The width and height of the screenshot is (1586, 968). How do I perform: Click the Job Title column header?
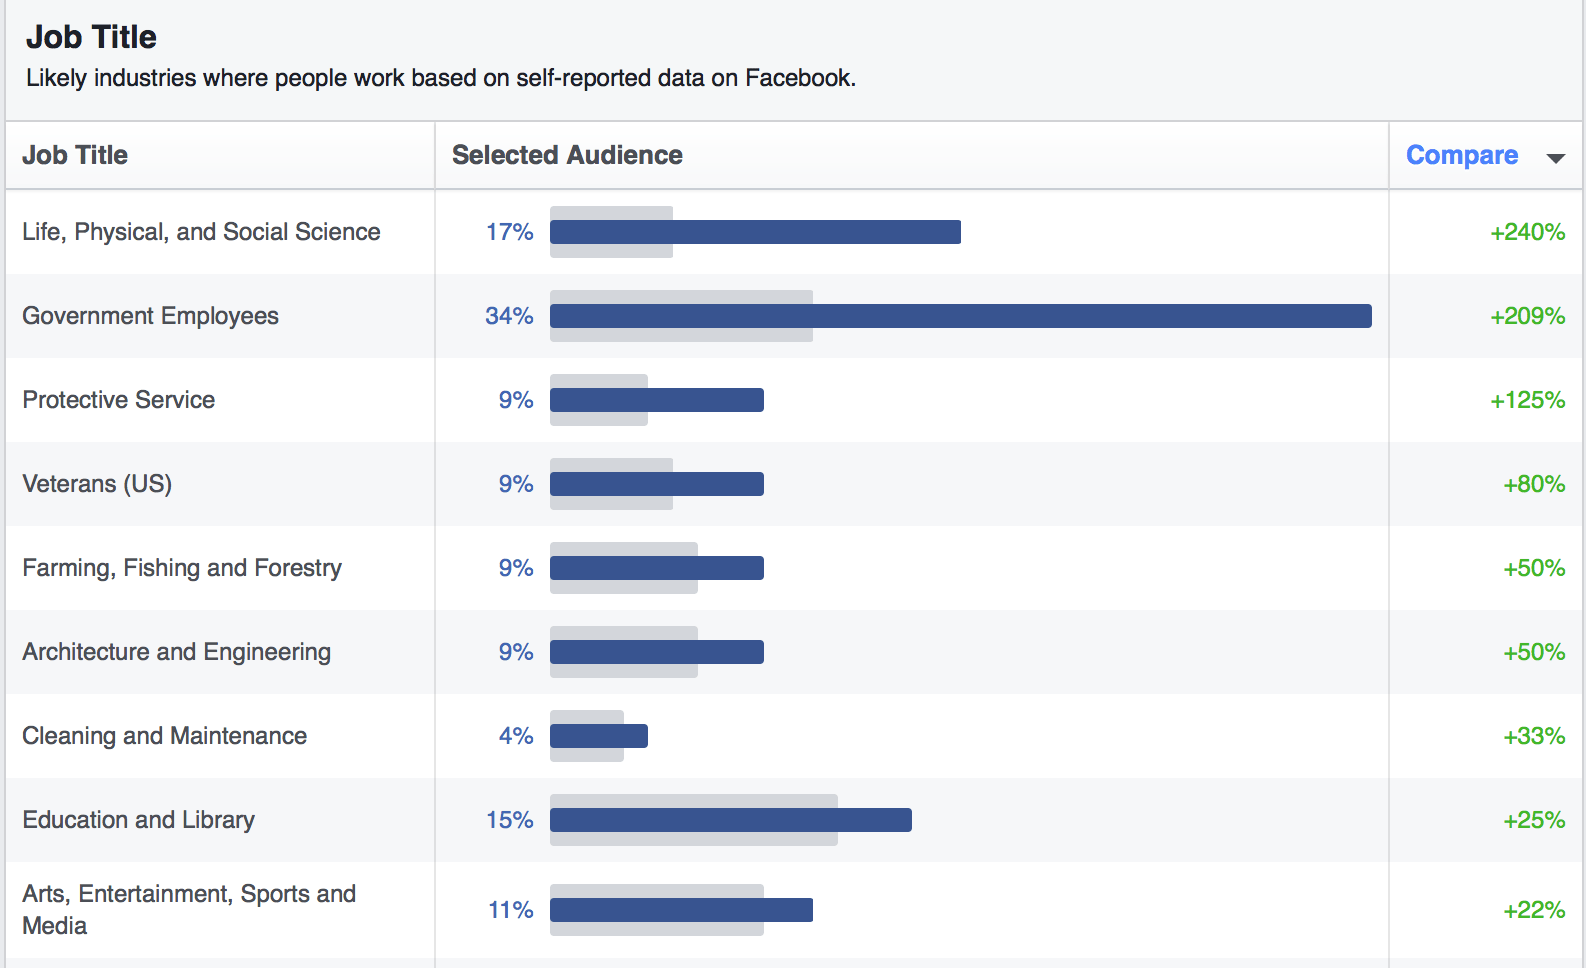click(x=75, y=155)
